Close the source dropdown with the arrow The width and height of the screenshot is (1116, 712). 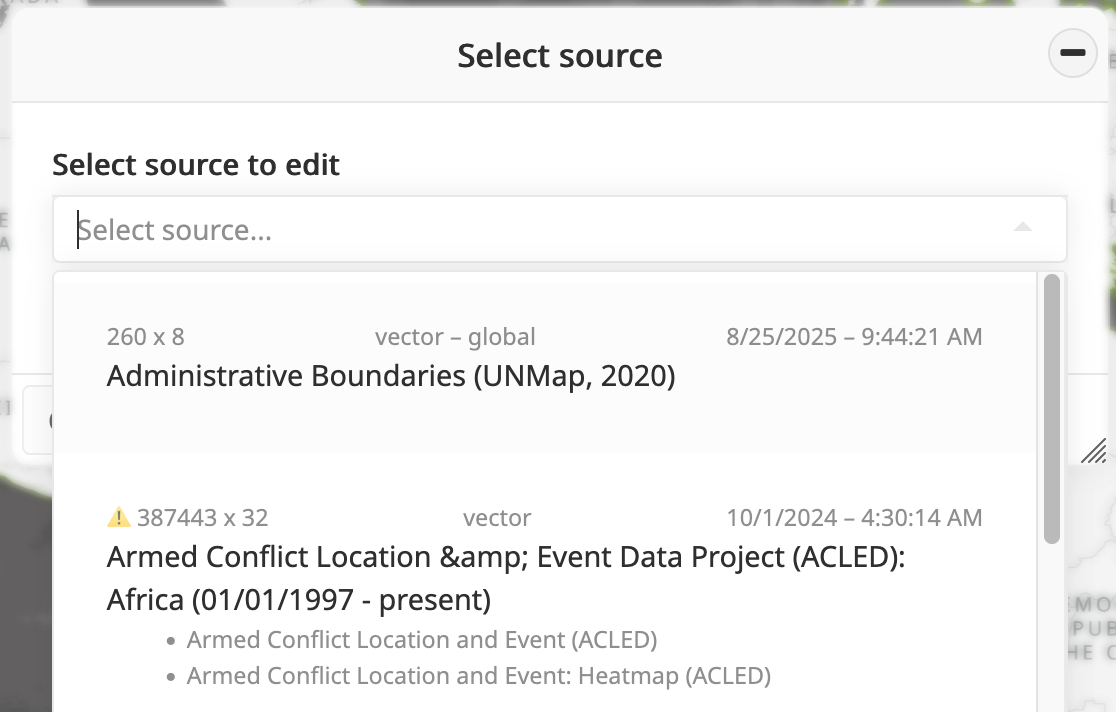coord(1022,229)
